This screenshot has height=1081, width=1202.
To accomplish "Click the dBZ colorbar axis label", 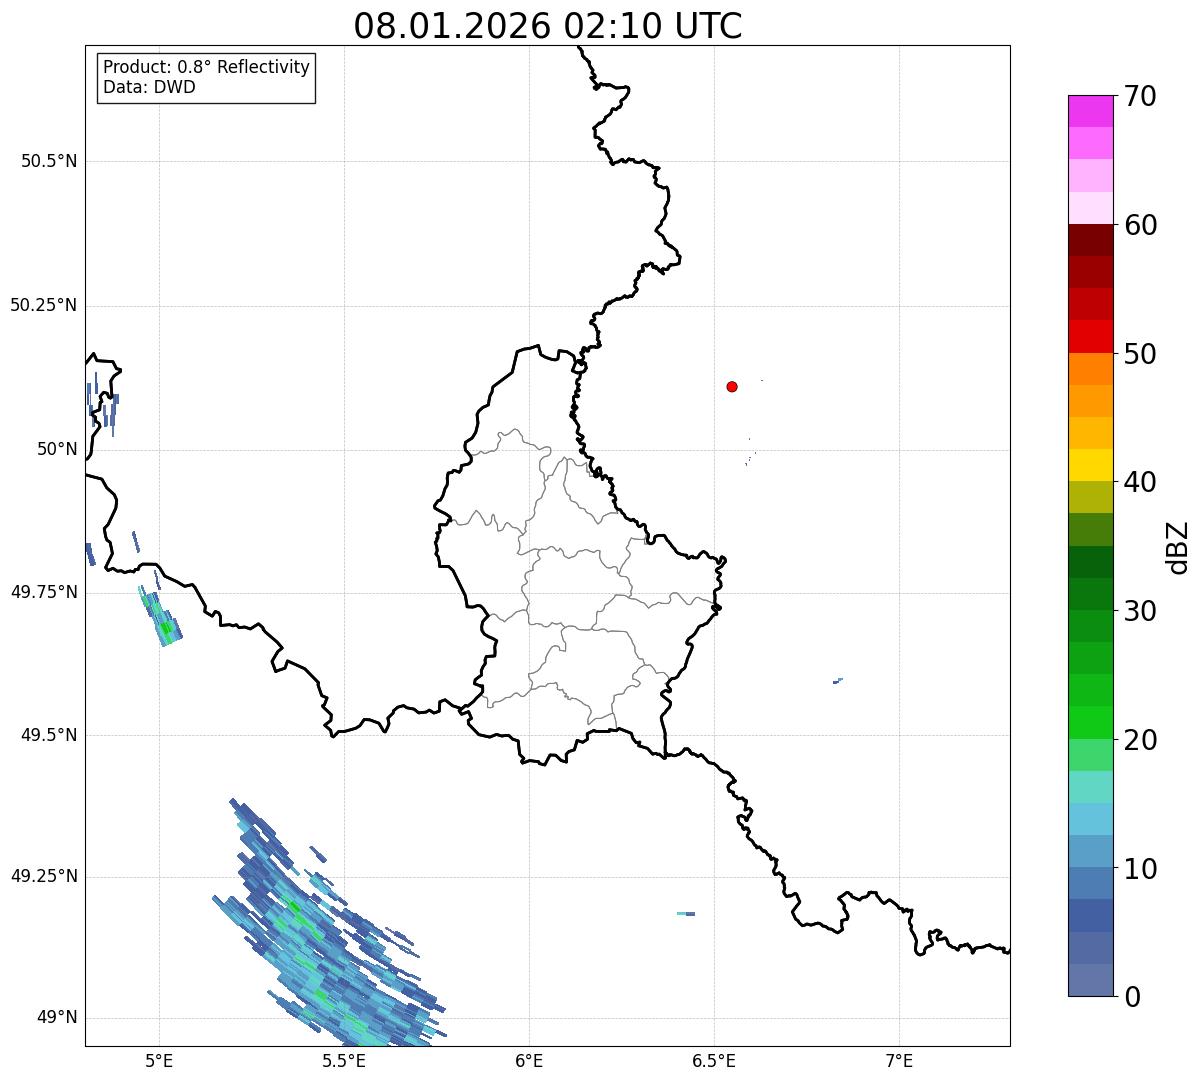I will 1178,546.
